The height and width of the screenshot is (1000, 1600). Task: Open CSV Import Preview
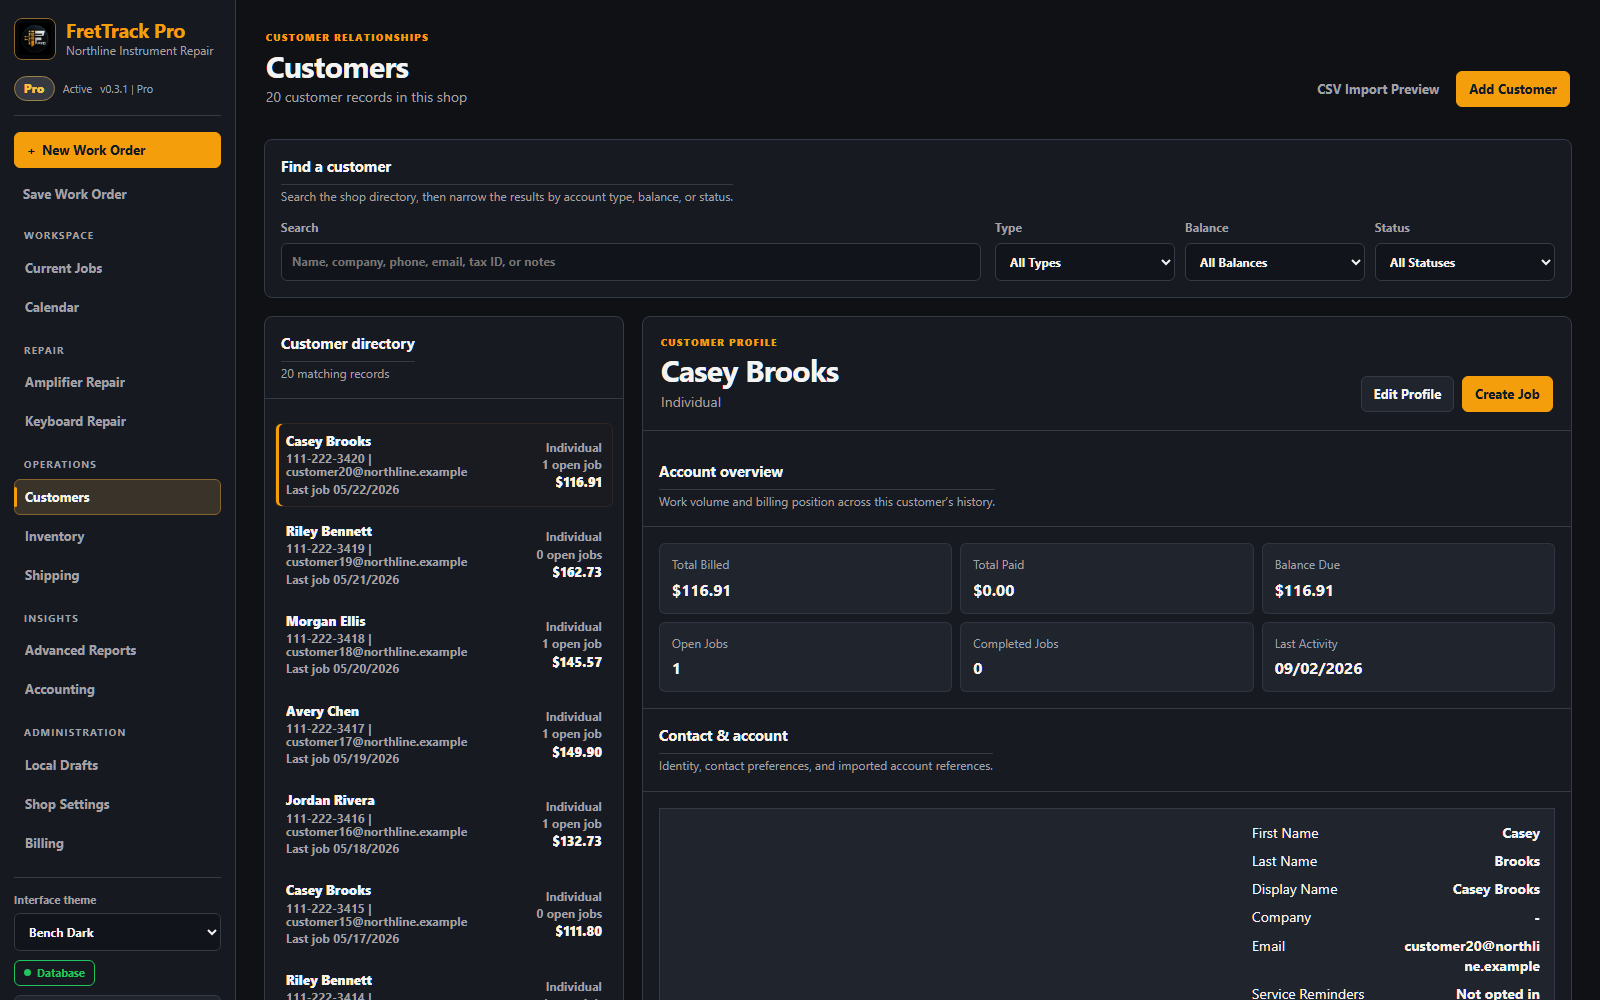tap(1377, 89)
